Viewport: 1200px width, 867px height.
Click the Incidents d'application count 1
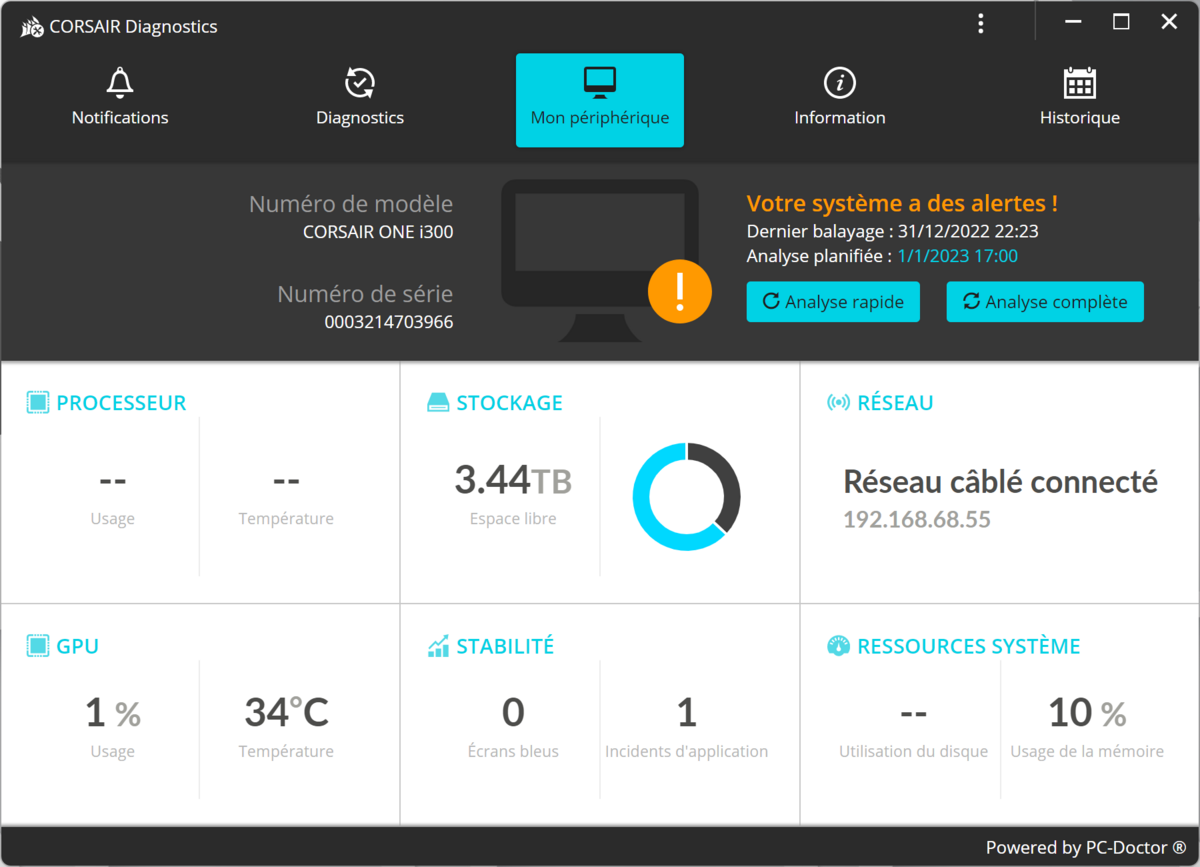(686, 713)
